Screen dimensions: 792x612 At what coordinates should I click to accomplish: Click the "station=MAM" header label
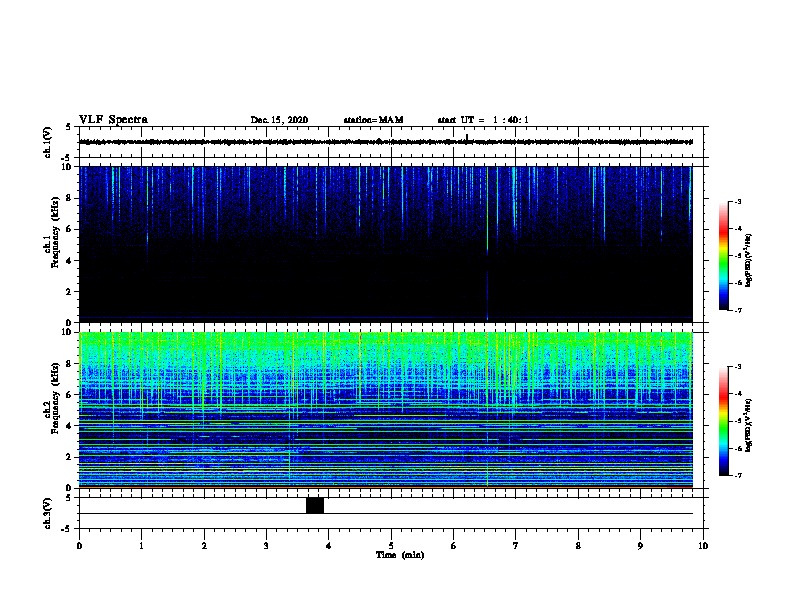(373, 120)
